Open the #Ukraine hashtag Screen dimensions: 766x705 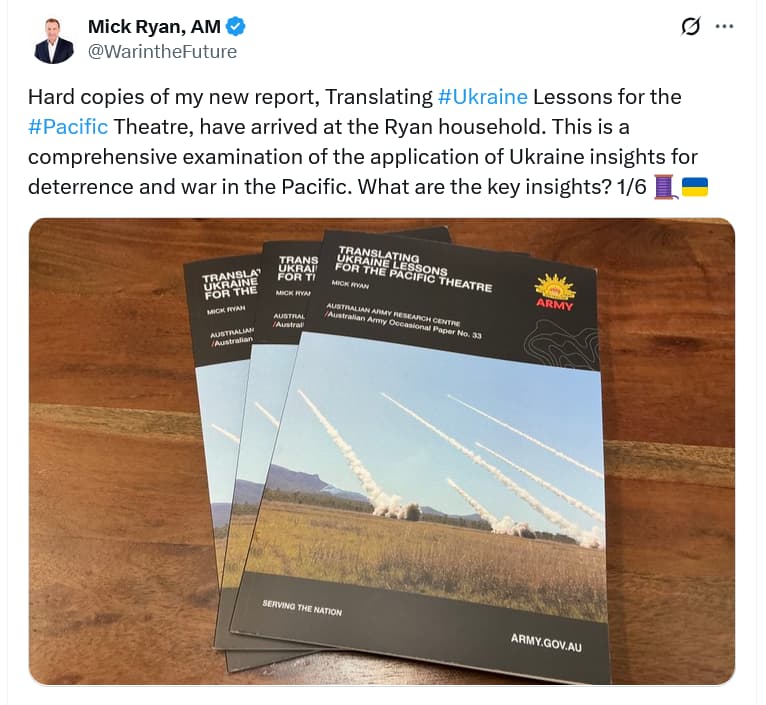point(483,97)
